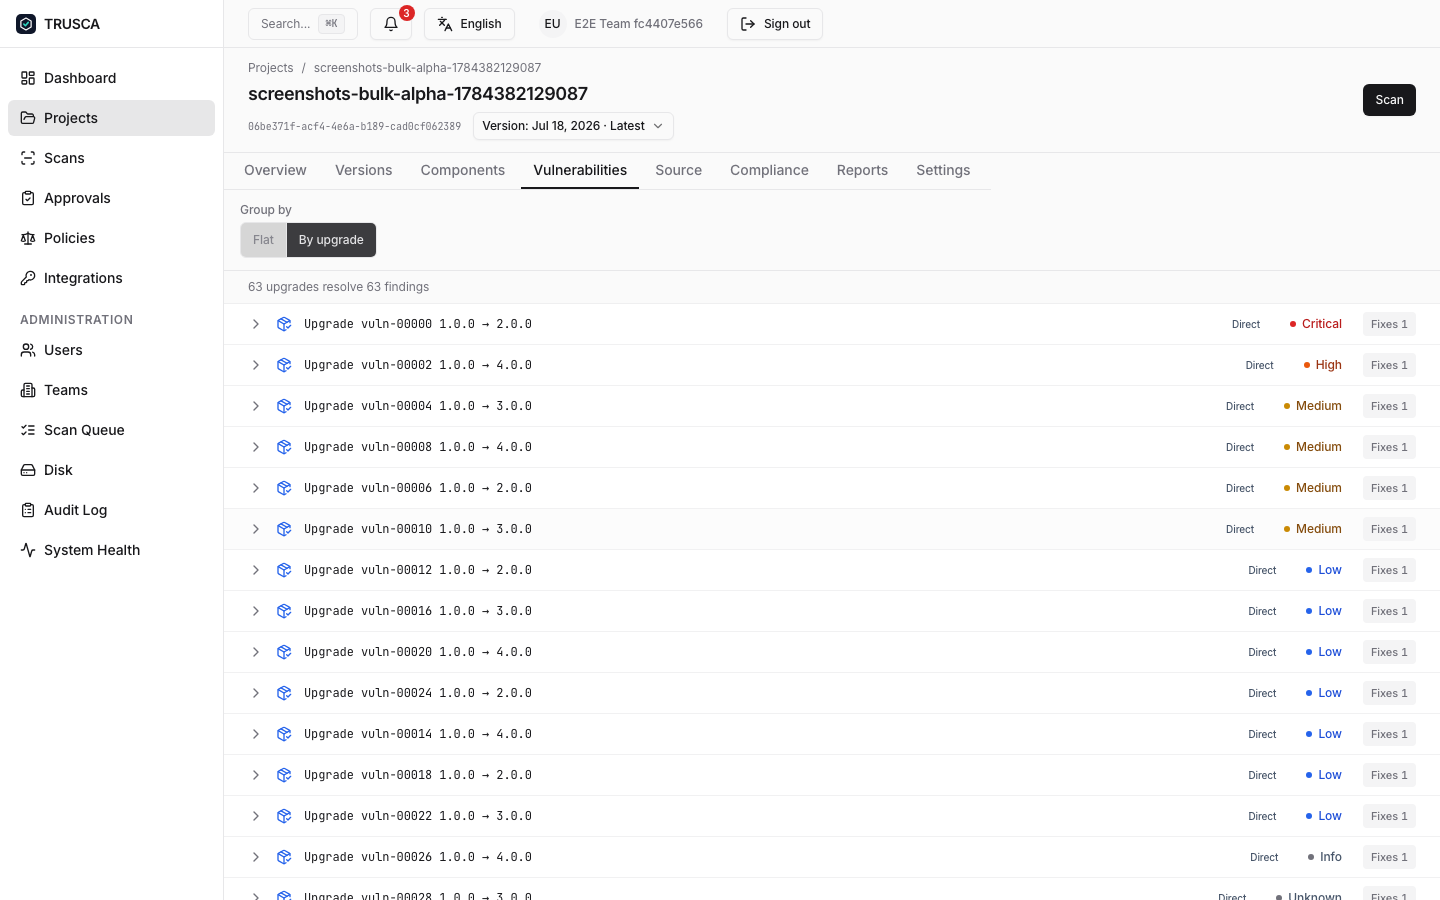This screenshot has width=1440, height=900.
Task: Click package icon of vuln-00012 row
Action: pos(284,570)
